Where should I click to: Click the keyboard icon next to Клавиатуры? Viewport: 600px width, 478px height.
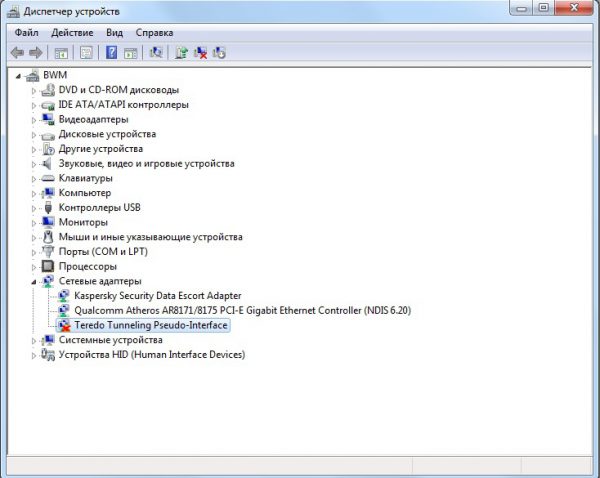[48, 178]
